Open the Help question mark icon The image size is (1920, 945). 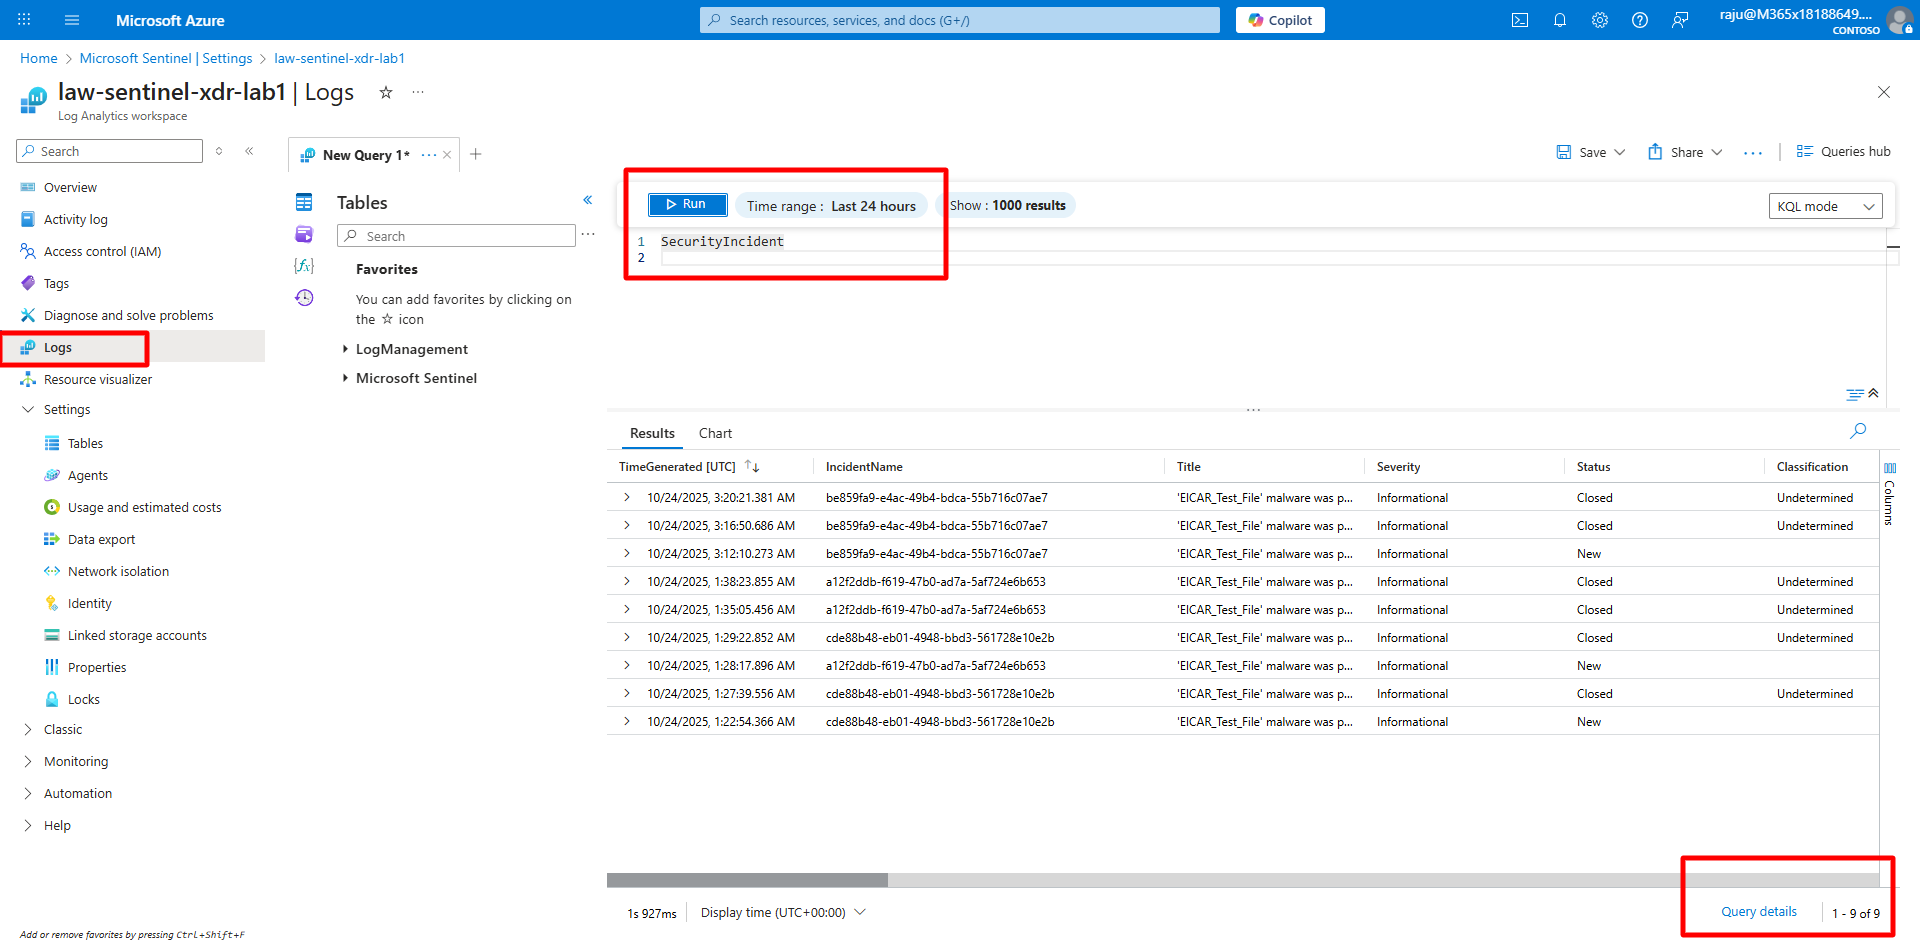click(x=1640, y=20)
